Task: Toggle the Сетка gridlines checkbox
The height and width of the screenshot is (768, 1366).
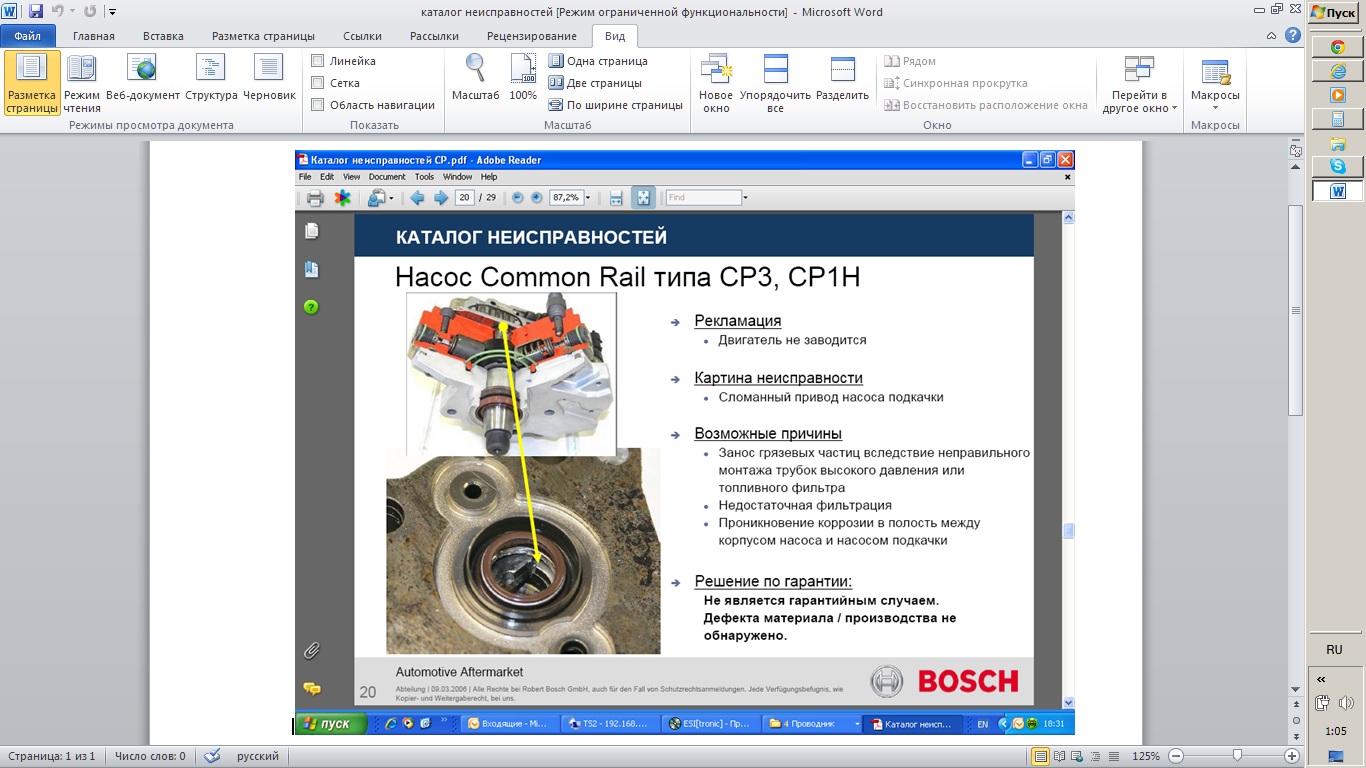Action: point(318,83)
